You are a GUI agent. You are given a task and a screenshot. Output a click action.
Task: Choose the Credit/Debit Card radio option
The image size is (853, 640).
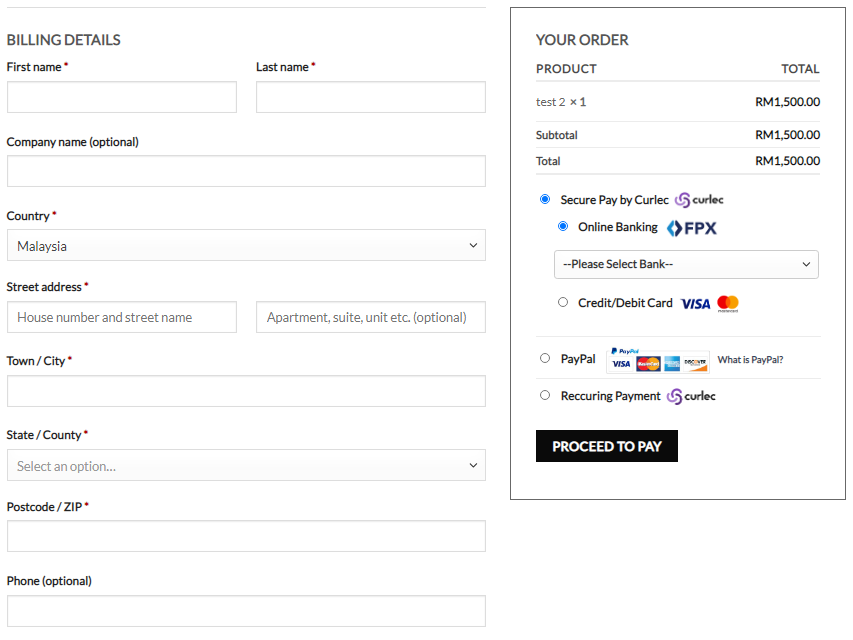pos(563,302)
